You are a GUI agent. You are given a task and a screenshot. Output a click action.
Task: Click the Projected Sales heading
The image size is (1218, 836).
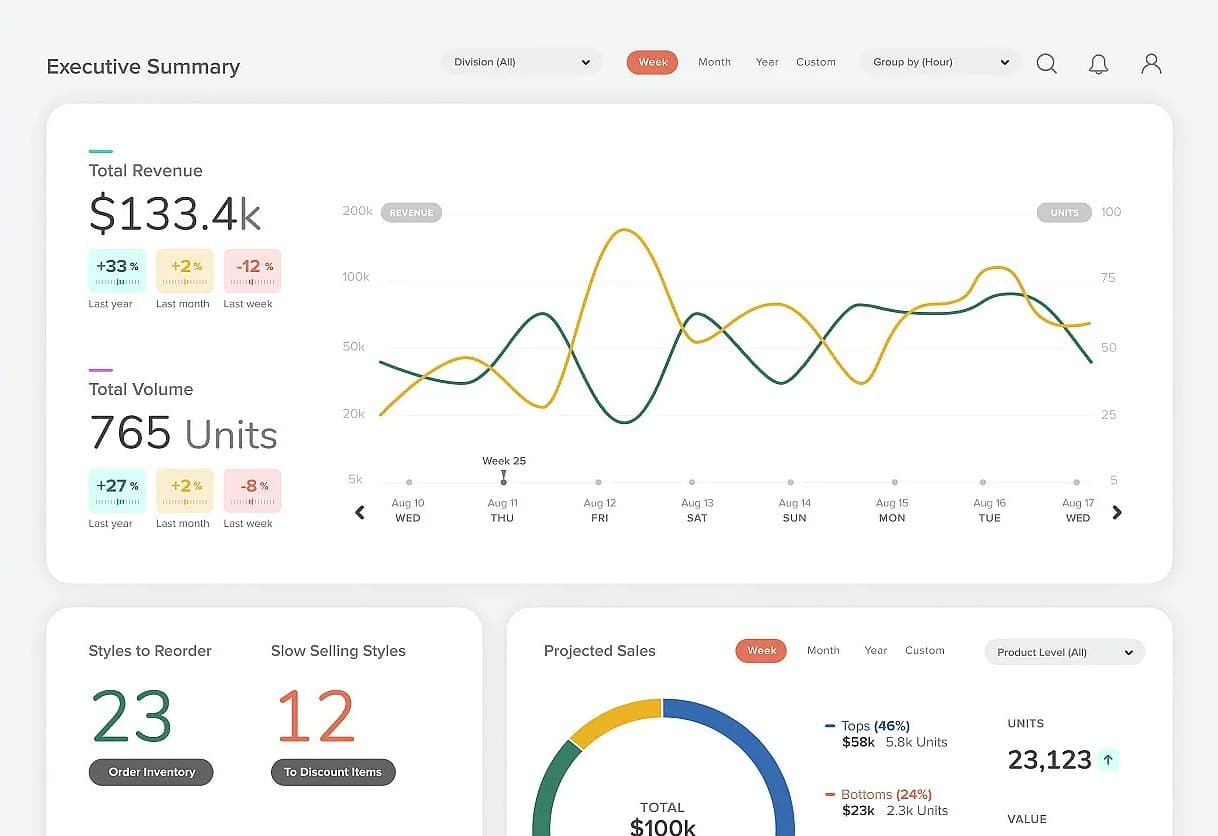coord(600,651)
